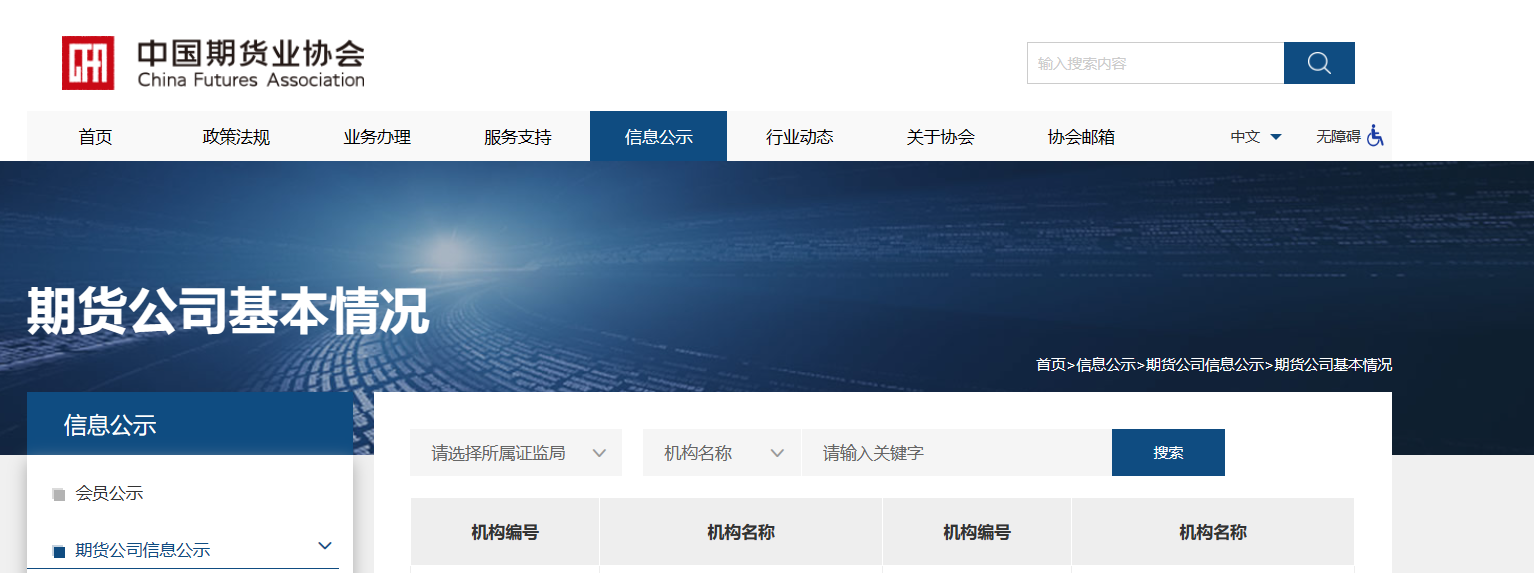1534x573 pixels.
Task: Click the 请输入关键字 keyword field
Action: pos(956,453)
